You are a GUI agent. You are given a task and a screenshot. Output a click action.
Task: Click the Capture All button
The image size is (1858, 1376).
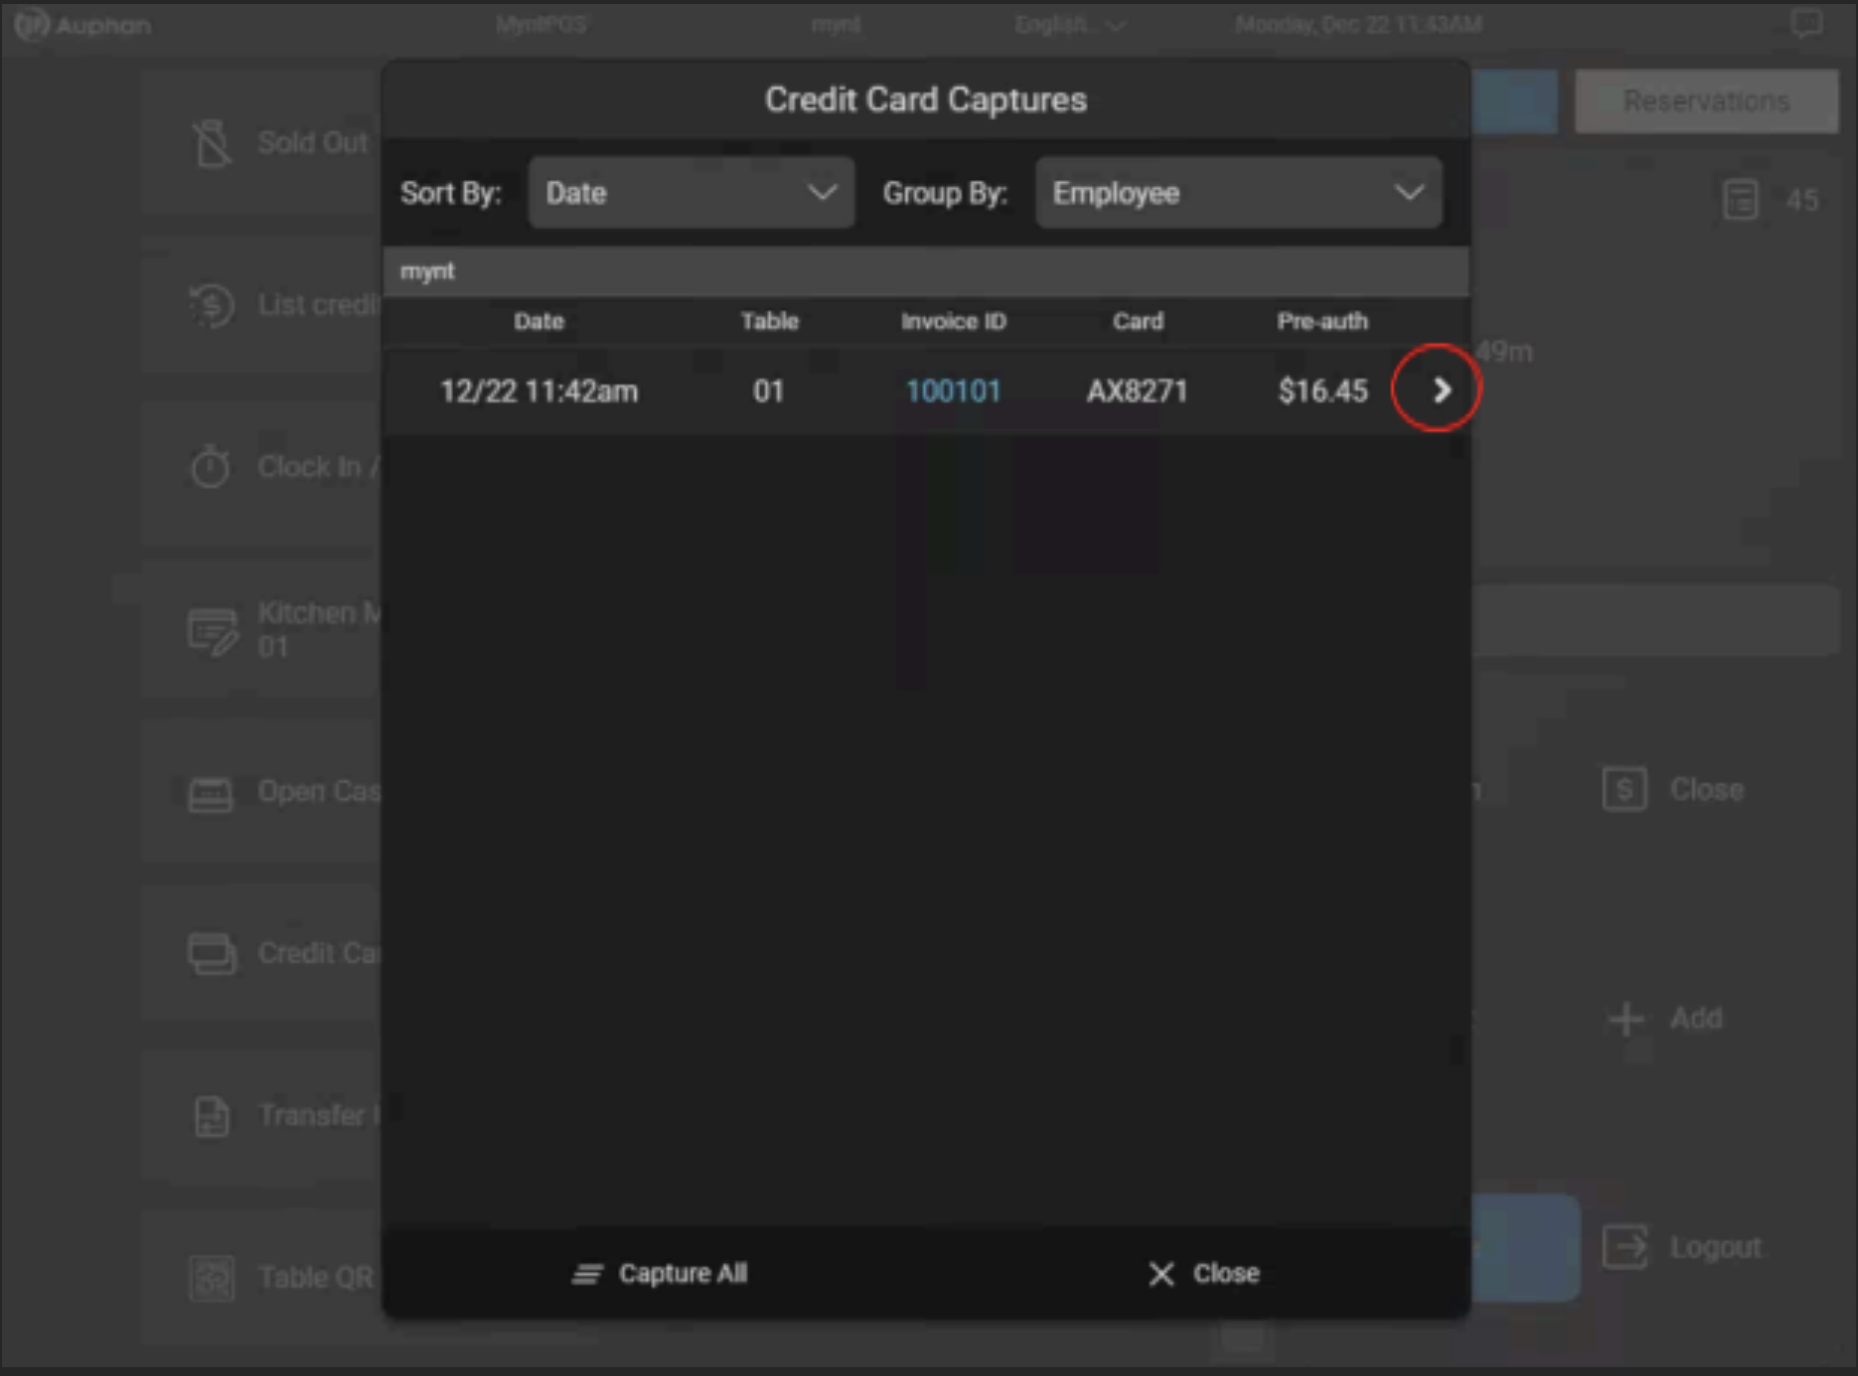(x=659, y=1273)
